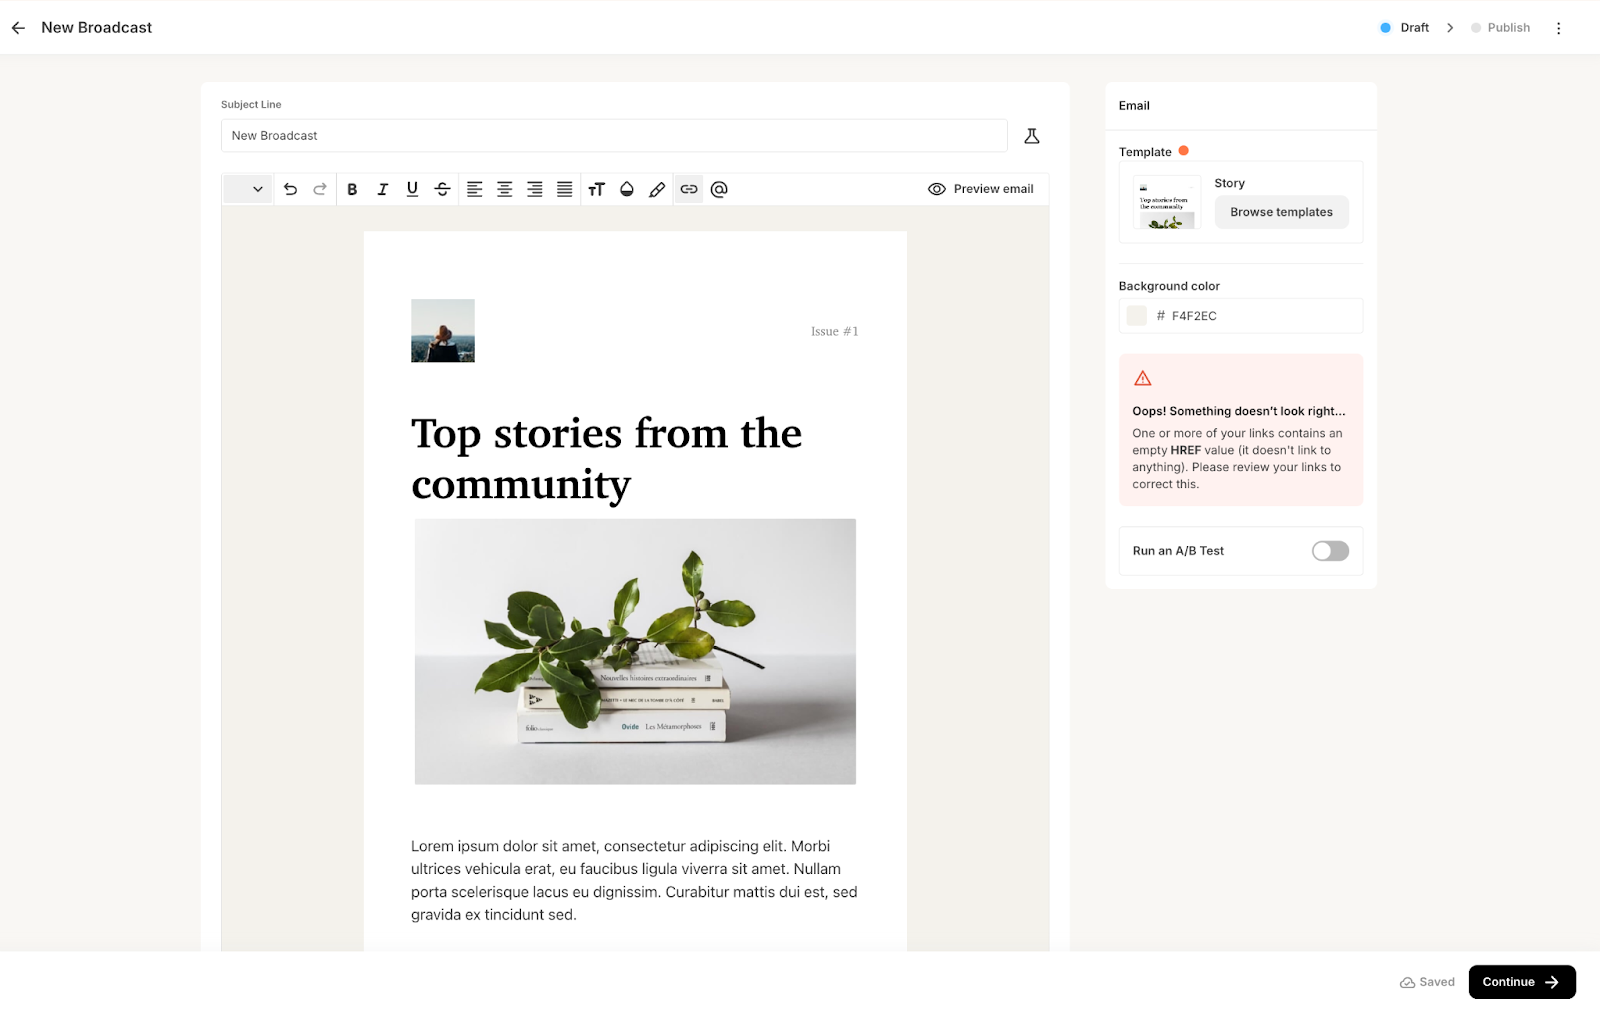The width and height of the screenshot is (1600, 1010).
Task: Open the three-dot more options menu
Action: pos(1558,28)
